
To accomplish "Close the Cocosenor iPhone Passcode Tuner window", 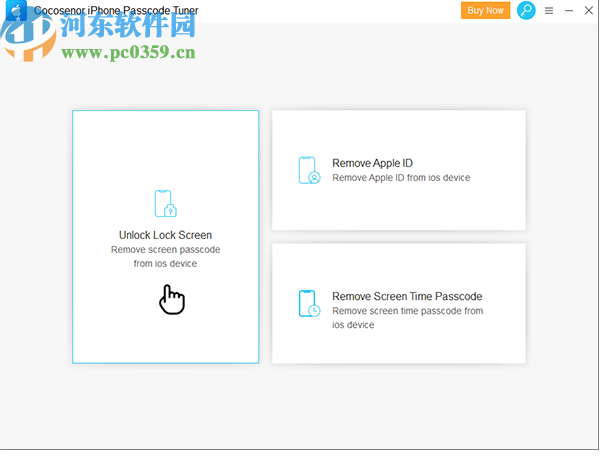I will point(589,10).
